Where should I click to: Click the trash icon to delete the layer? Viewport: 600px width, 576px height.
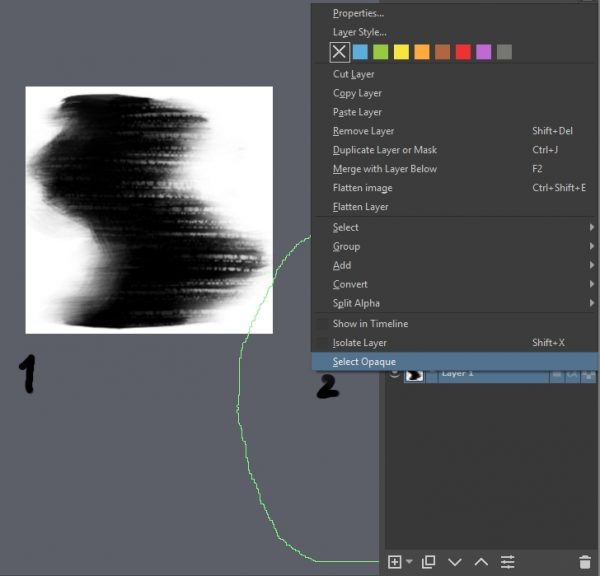(x=585, y=562)
